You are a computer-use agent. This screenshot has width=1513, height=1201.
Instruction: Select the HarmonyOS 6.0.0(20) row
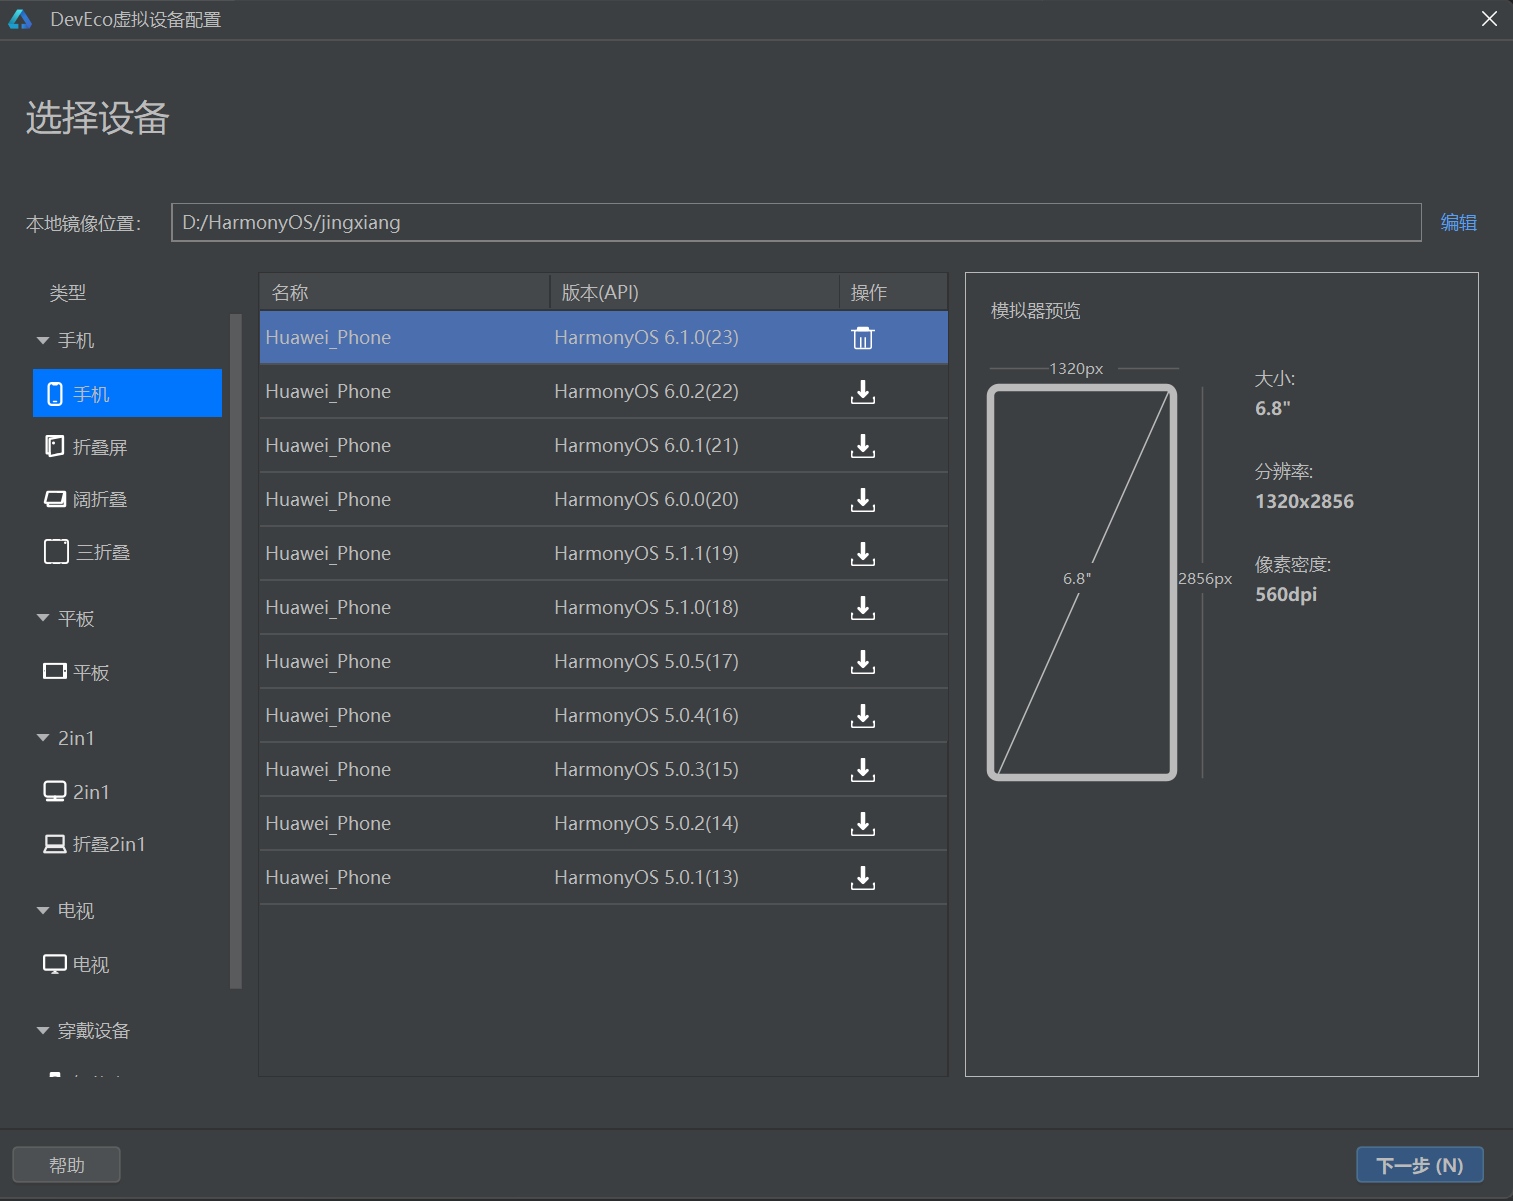click(x=604, y=500)
